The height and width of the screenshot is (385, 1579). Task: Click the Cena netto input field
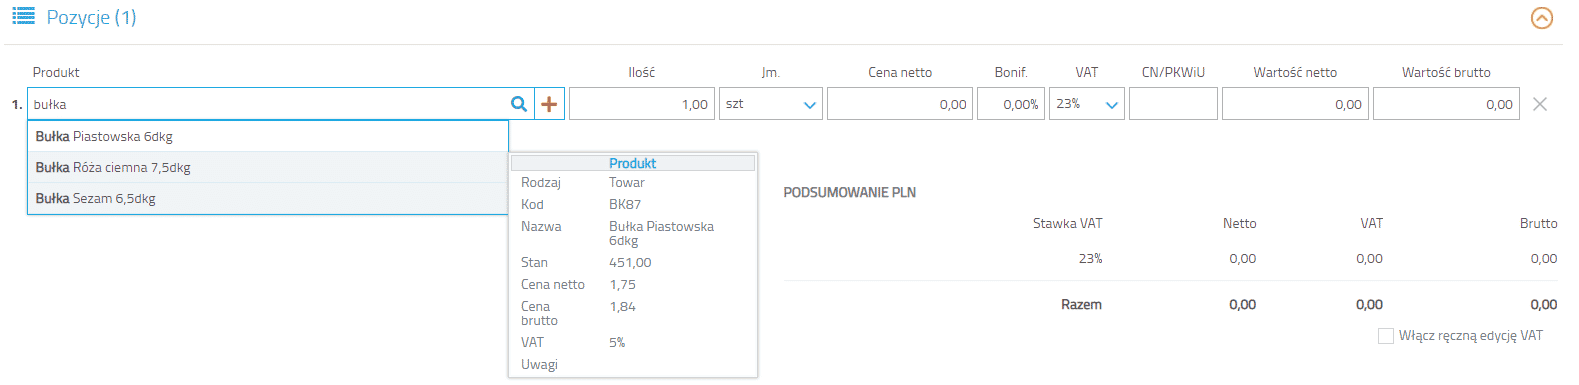click(900, 104)
